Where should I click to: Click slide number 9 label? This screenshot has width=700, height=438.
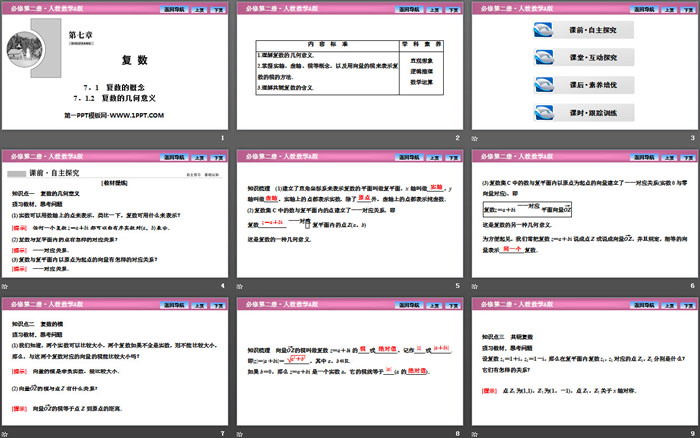click(x=692, y=434)
